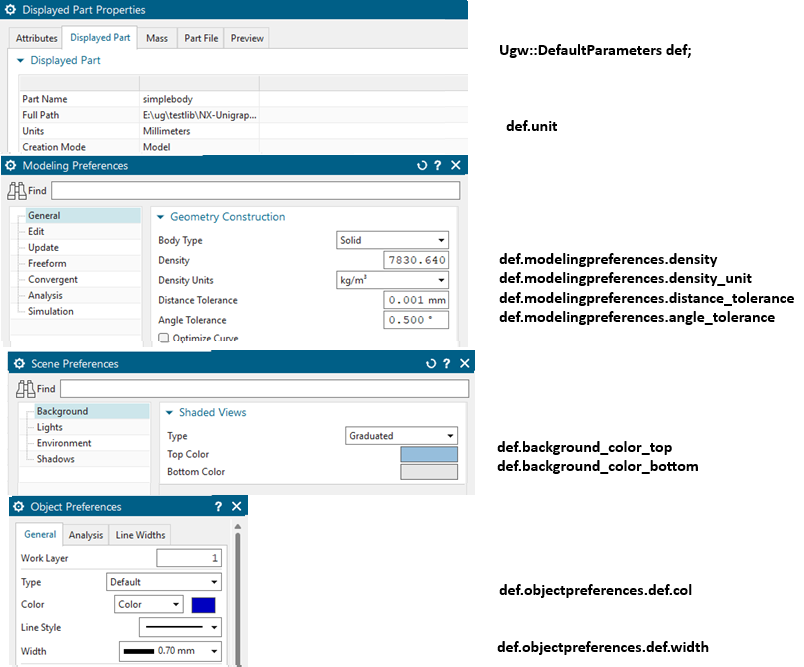
Task: Click the Density input field
Action: coord(416,260)
